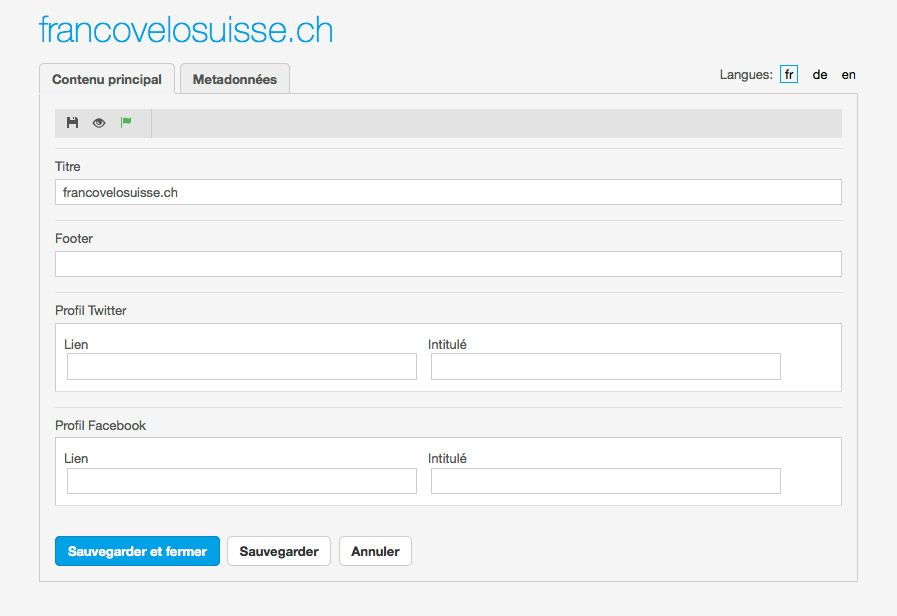Viewport: 897px width, 616px height.
Task: Click the francovelosuisse.ch page heading
Action: pyautogui.click(x=186, y=30)
